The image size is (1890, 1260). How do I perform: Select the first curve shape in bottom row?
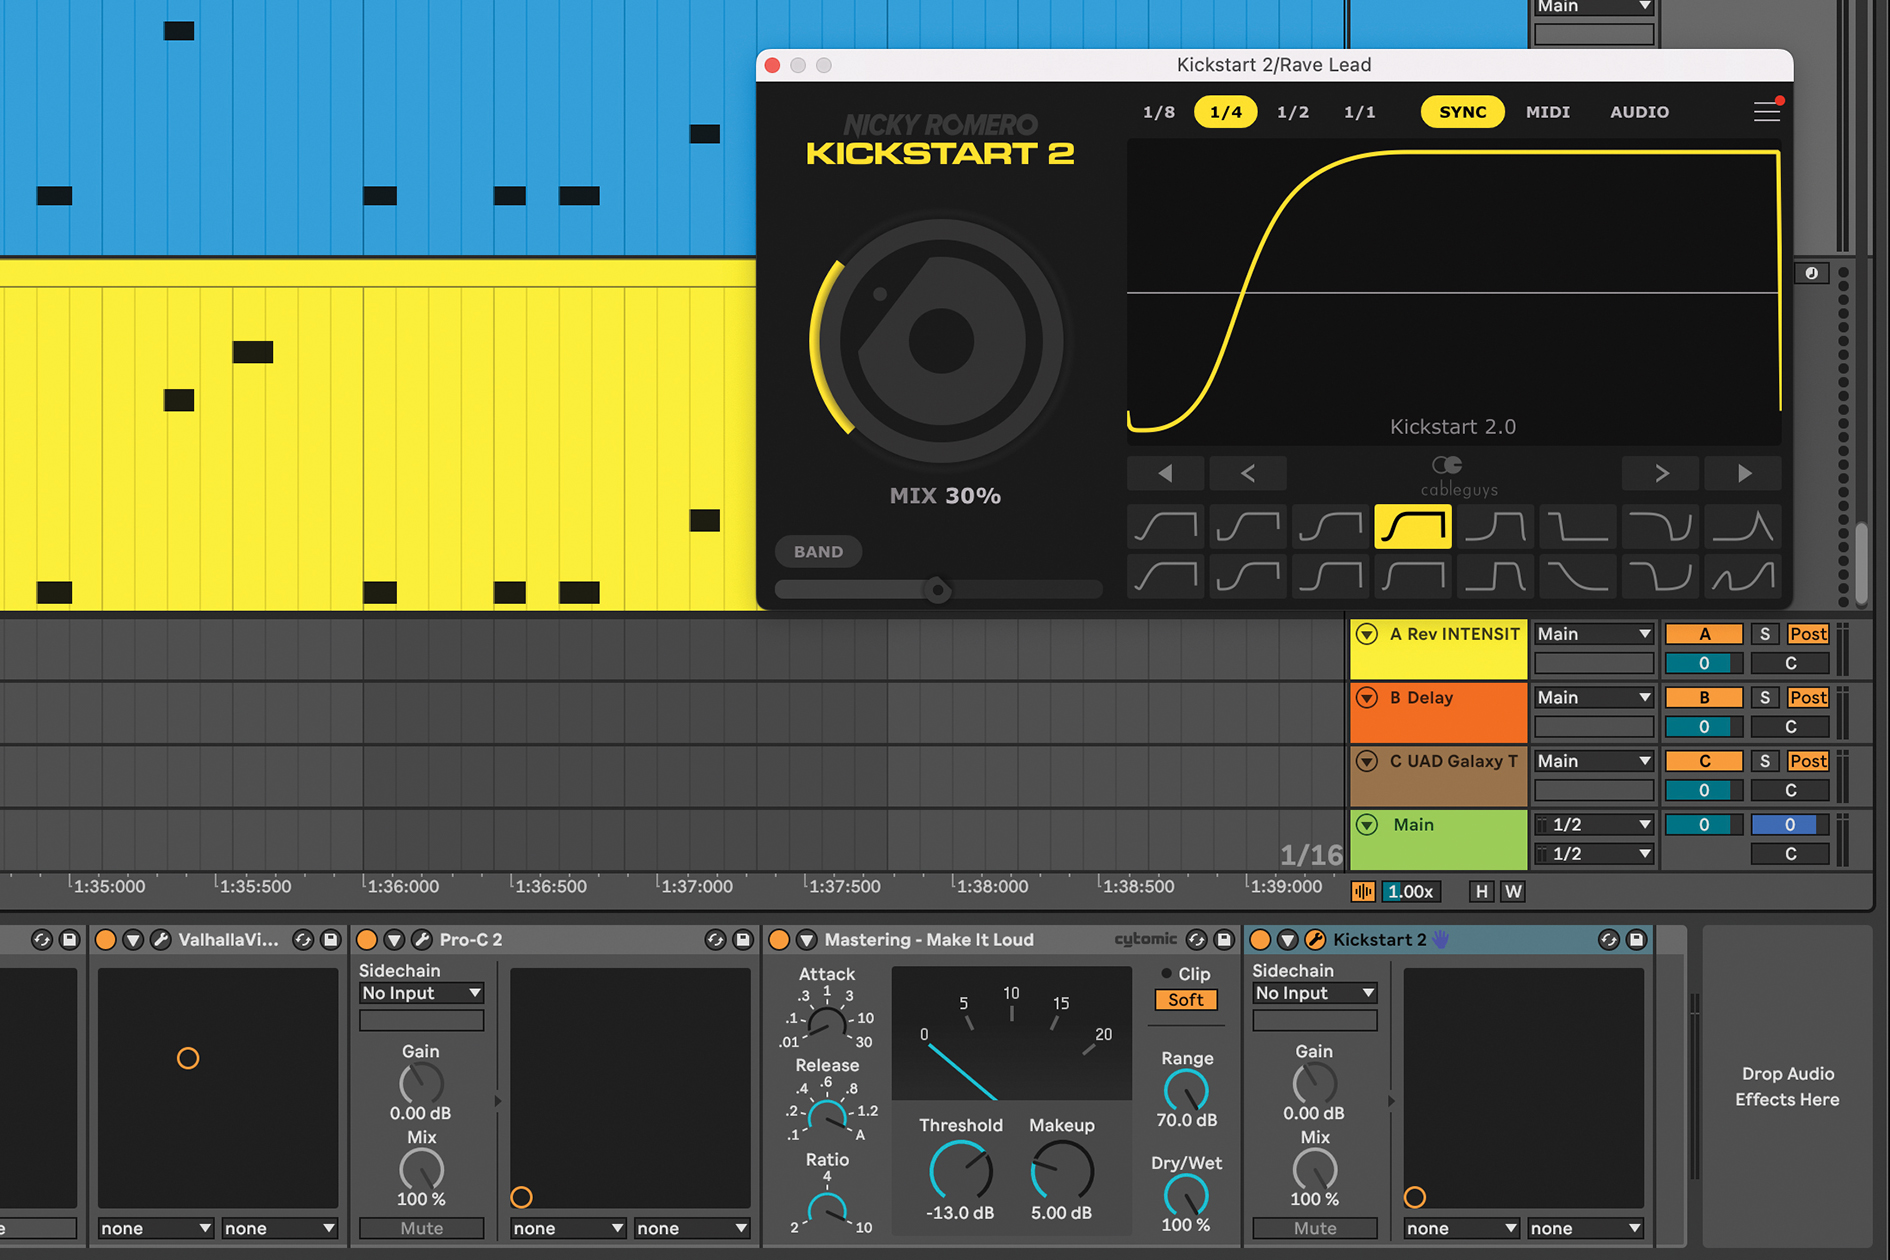pos(1165,577)
